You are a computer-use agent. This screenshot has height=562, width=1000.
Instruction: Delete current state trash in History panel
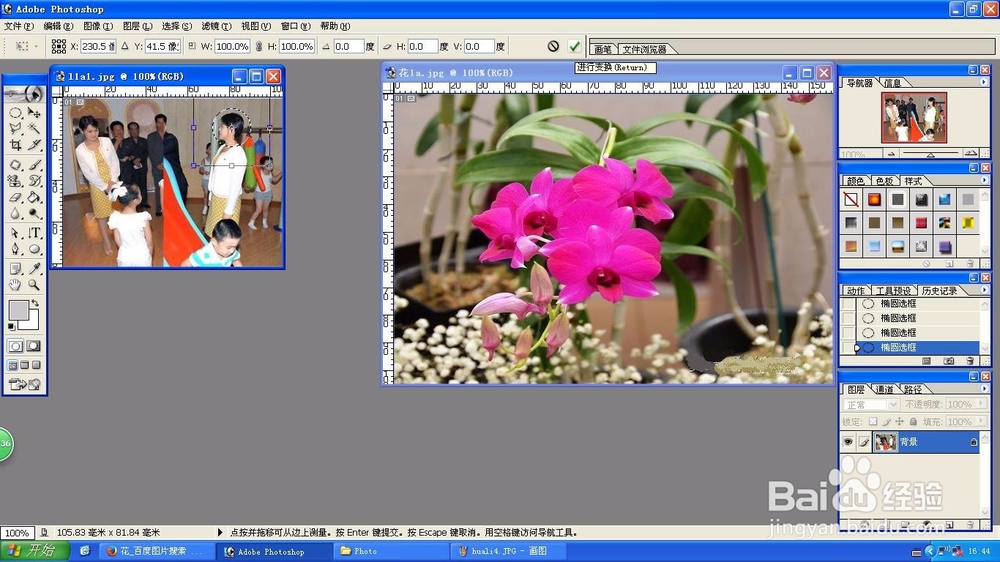(970, 361)
